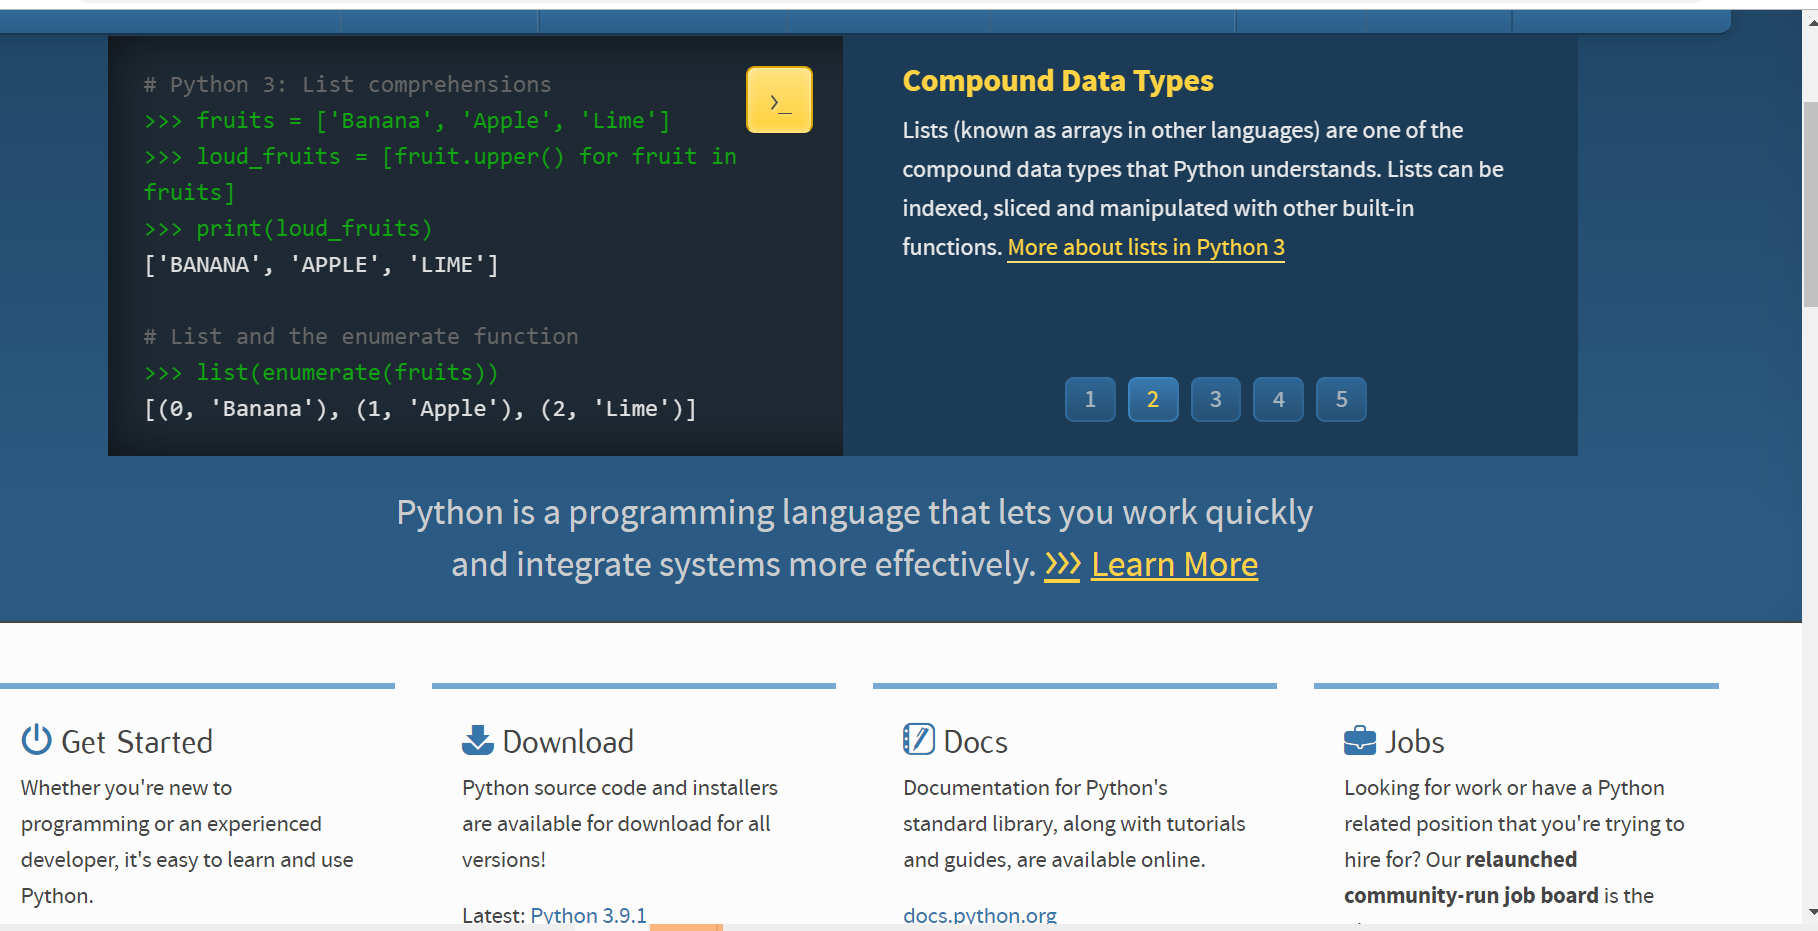Click the vertical scrollbar thumb
The image size is (1818, 931).
click(x=1810, y=205)
